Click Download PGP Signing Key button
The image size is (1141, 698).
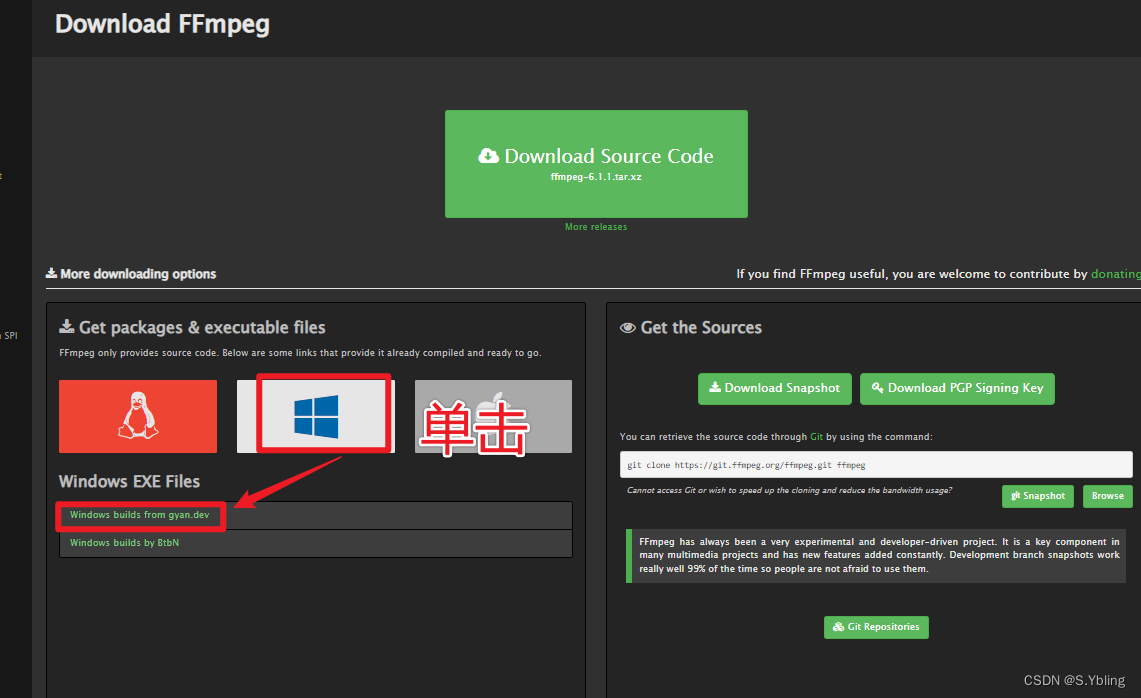tap(957, 389)
